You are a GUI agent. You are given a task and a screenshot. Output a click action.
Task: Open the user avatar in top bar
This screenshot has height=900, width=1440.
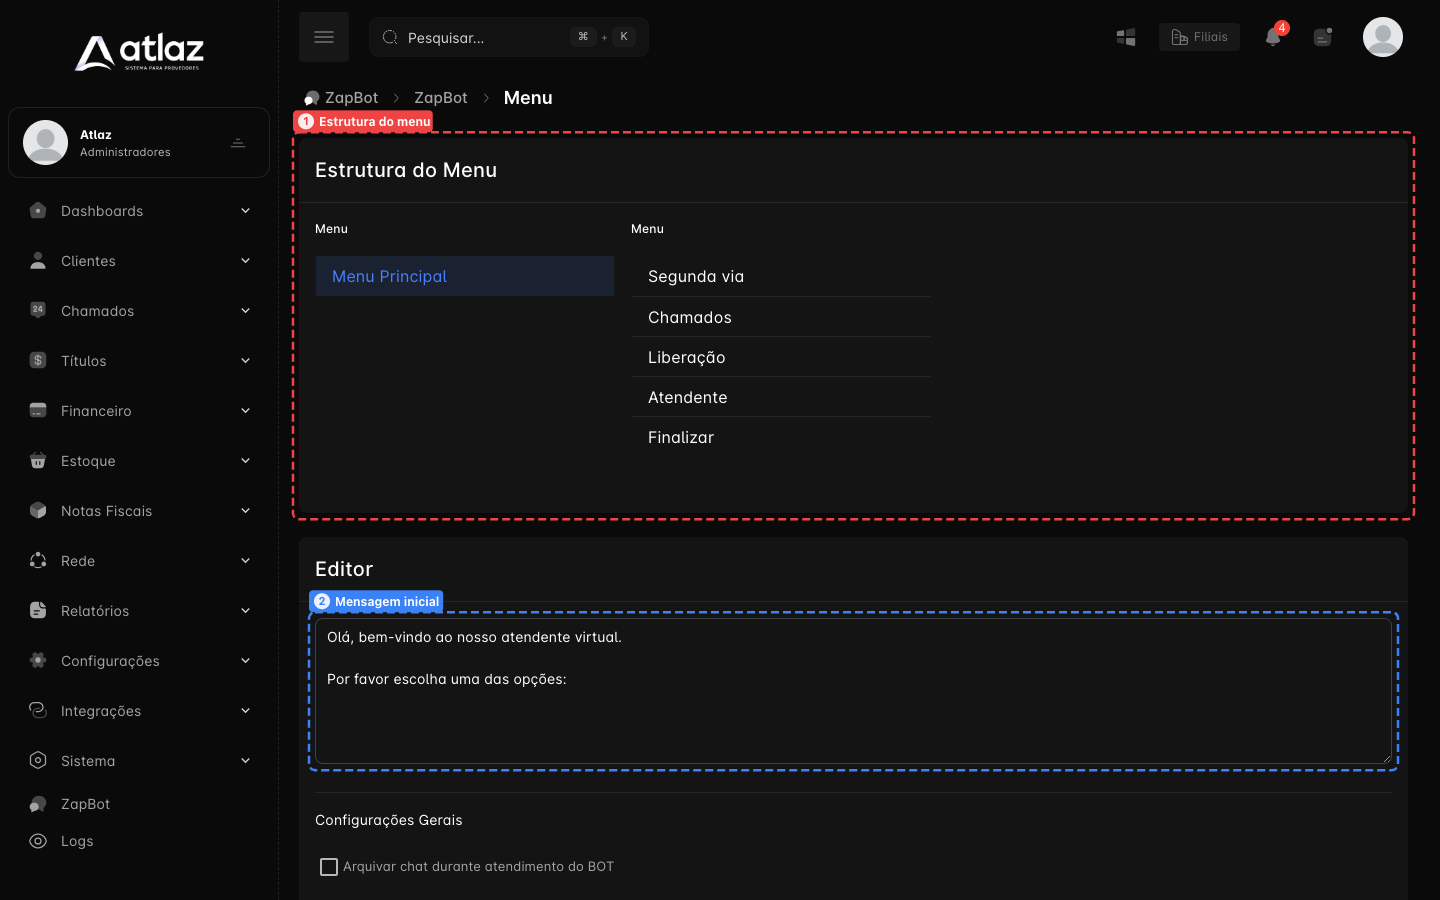1383,37
